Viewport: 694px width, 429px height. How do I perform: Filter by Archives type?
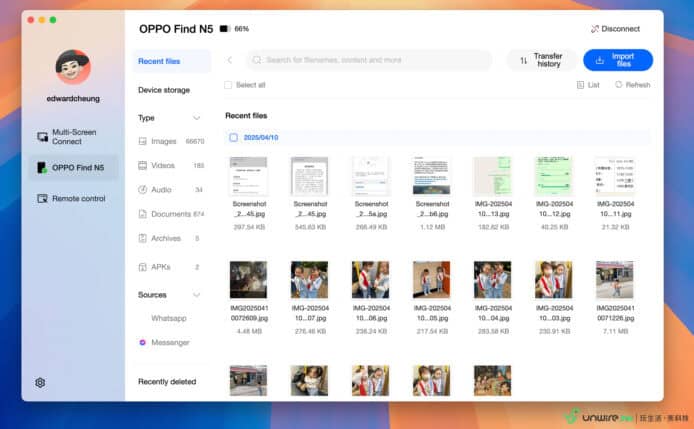171,238
